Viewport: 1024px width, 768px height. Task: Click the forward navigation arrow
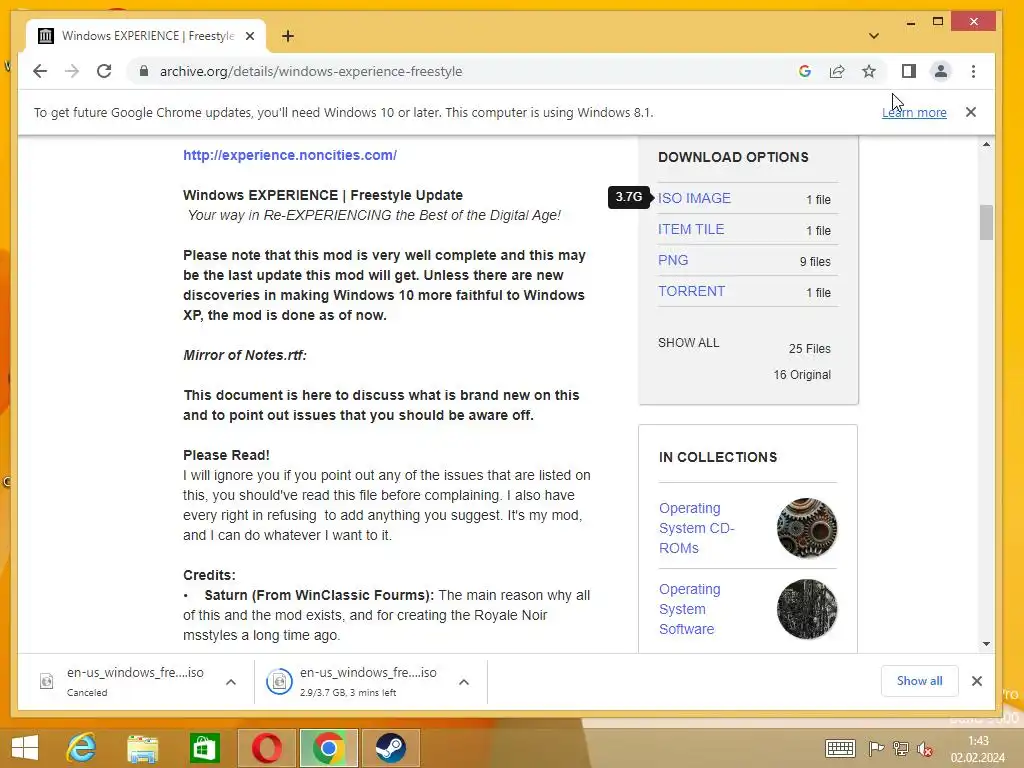[72, 71]
